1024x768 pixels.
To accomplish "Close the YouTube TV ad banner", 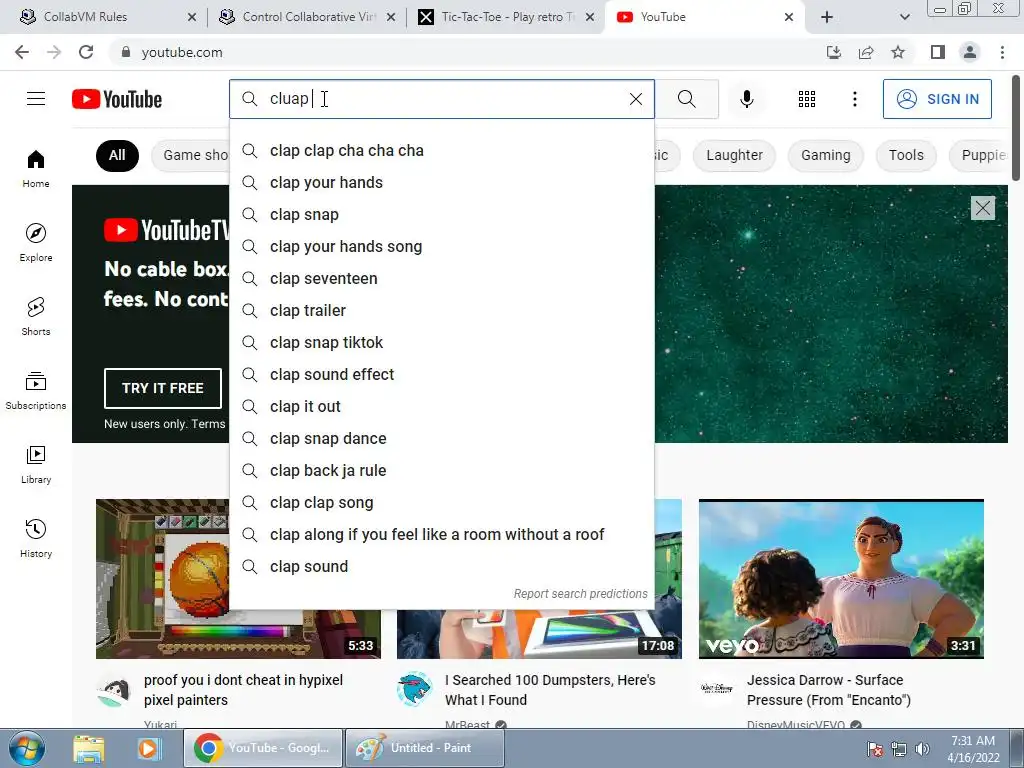I will pos(982,208).
